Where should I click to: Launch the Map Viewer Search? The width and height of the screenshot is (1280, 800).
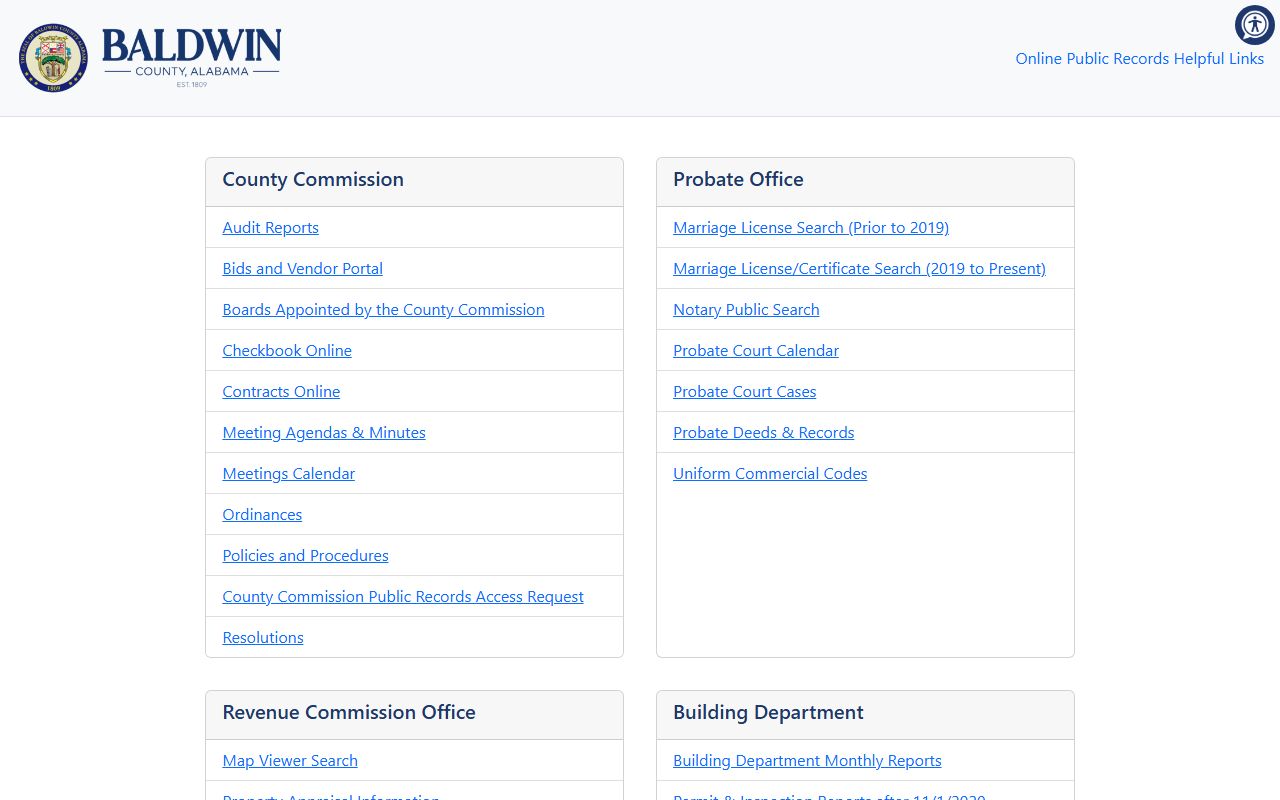pos(290,761)
